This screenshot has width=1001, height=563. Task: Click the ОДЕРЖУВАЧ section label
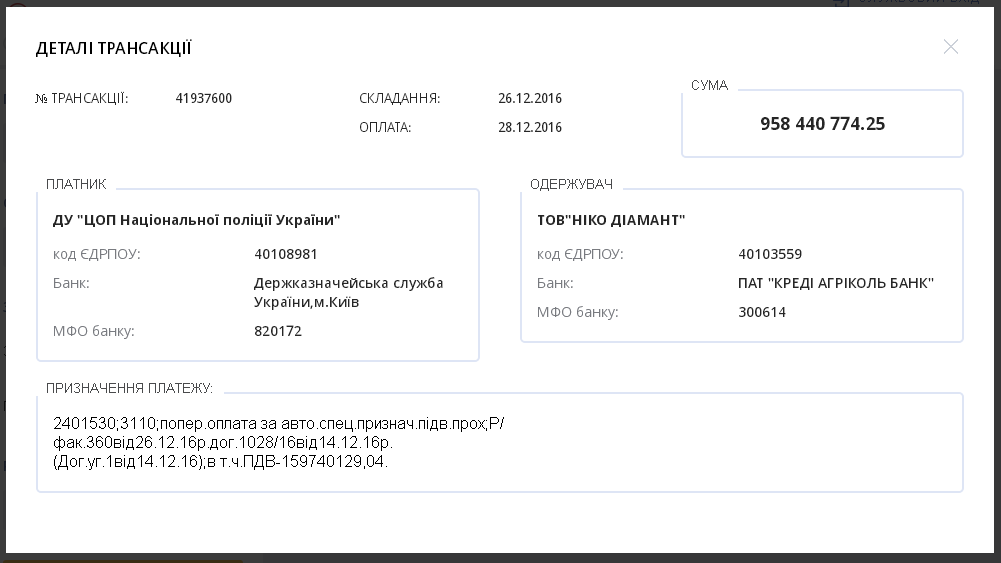571,185
